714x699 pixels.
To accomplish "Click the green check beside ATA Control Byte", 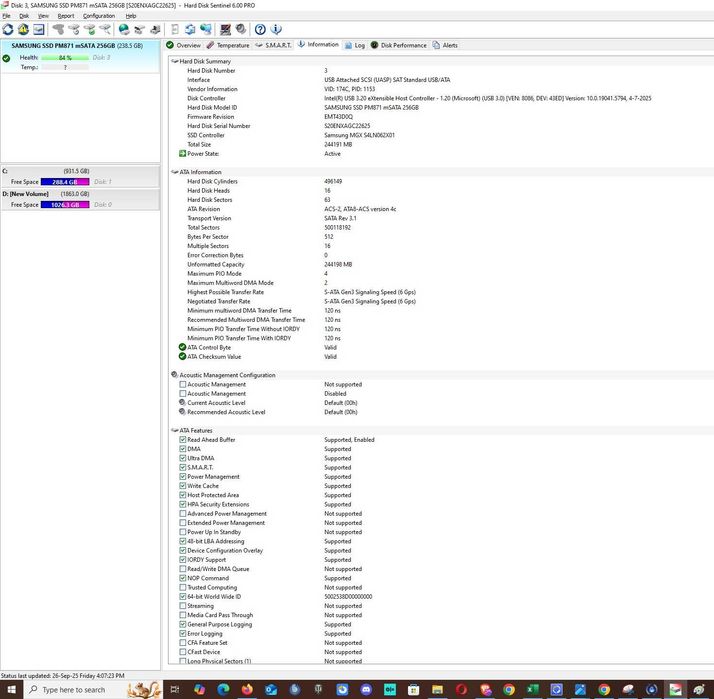I will tap(183, 347).
